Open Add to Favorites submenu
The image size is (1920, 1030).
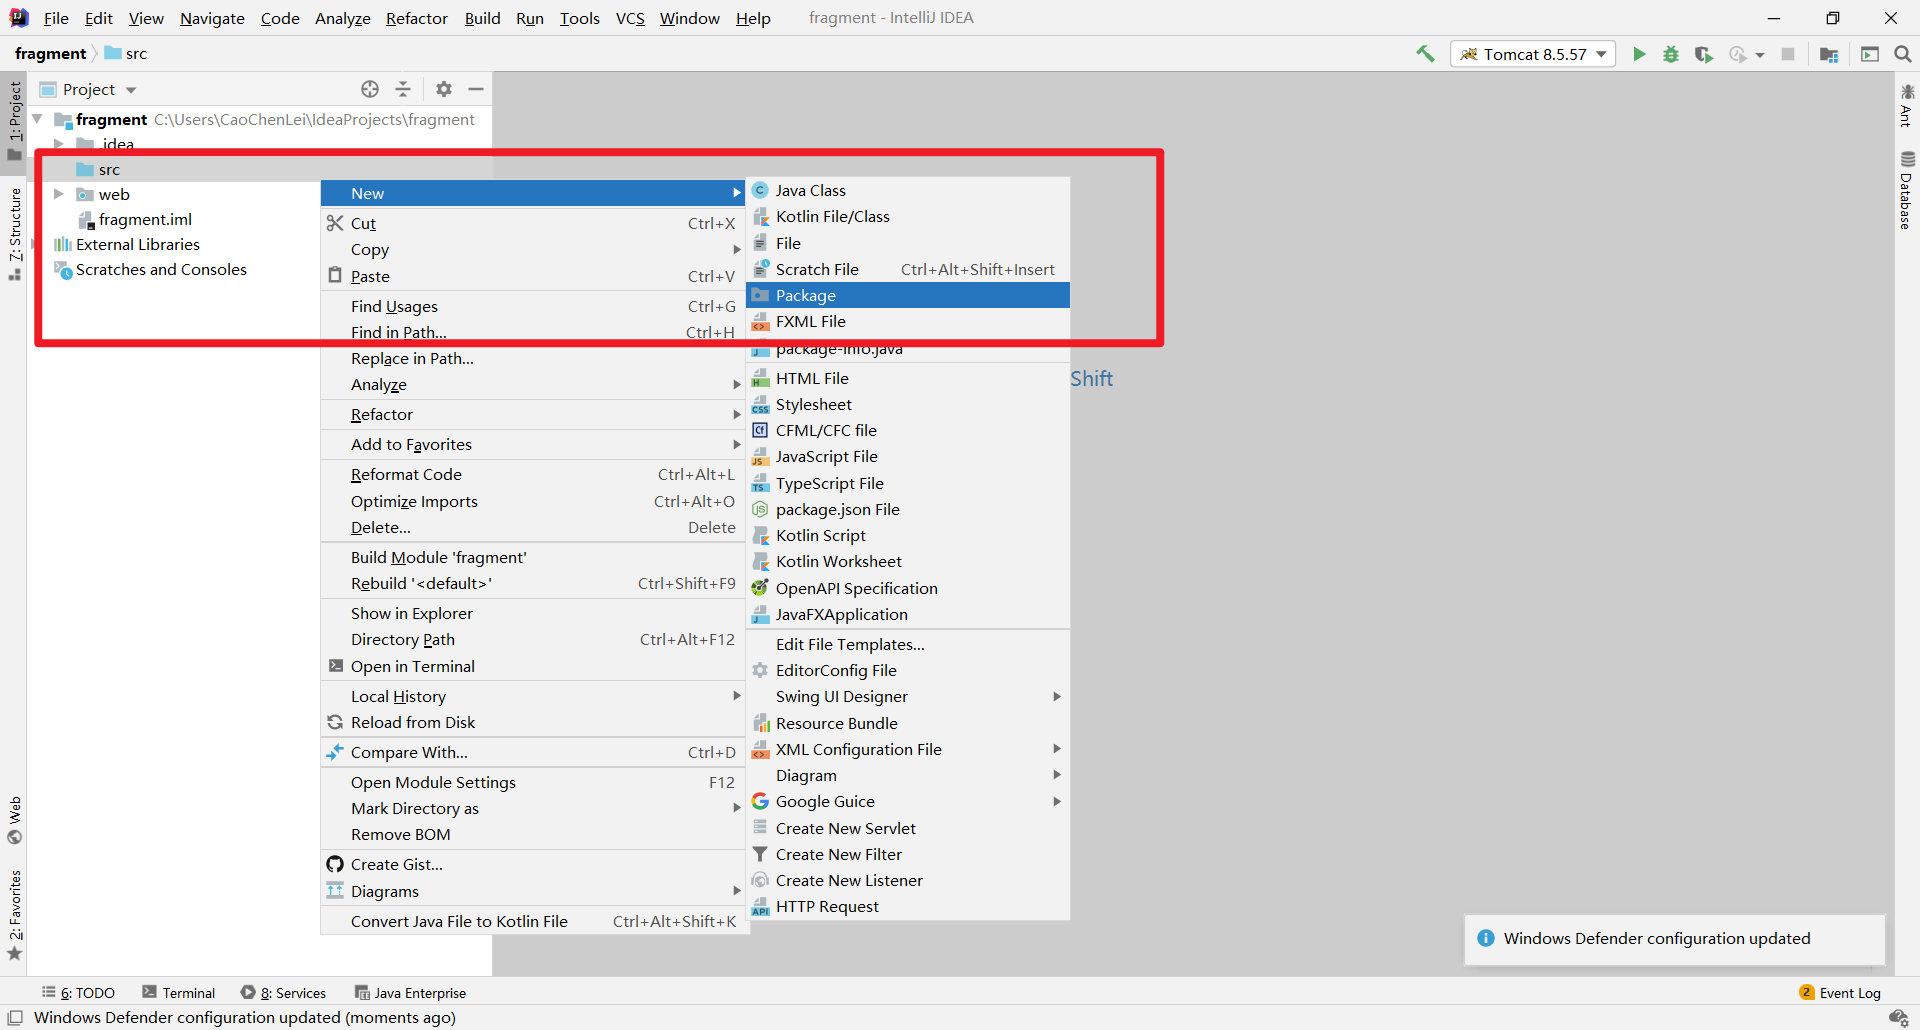tap(533, 445)
